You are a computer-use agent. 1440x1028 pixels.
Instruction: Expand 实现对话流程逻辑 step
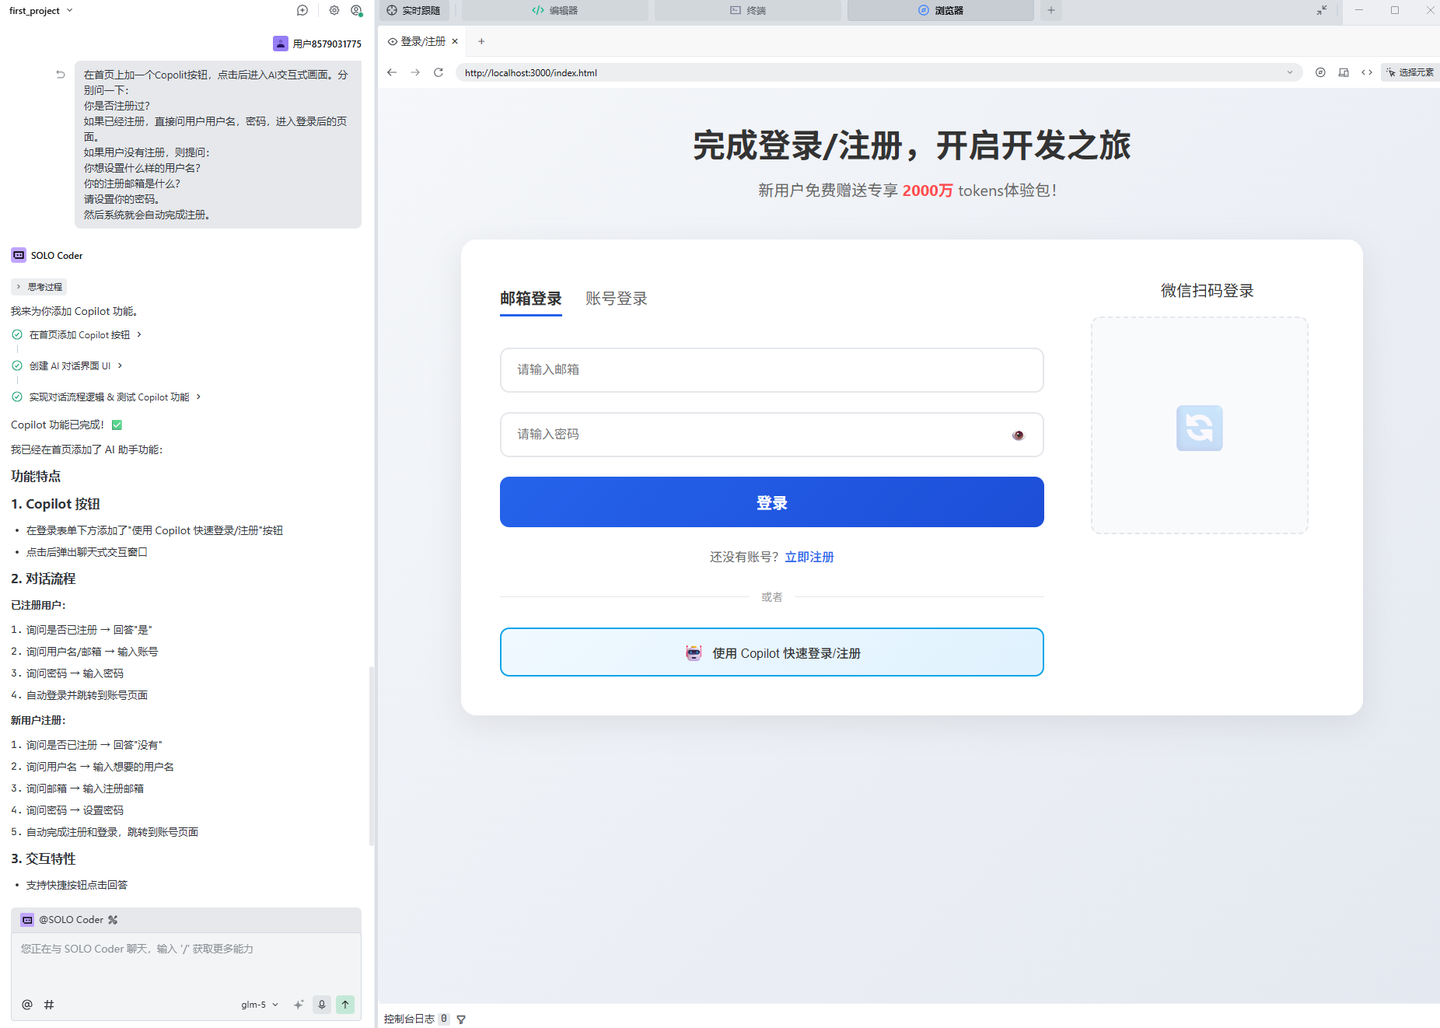coord(115,397)
